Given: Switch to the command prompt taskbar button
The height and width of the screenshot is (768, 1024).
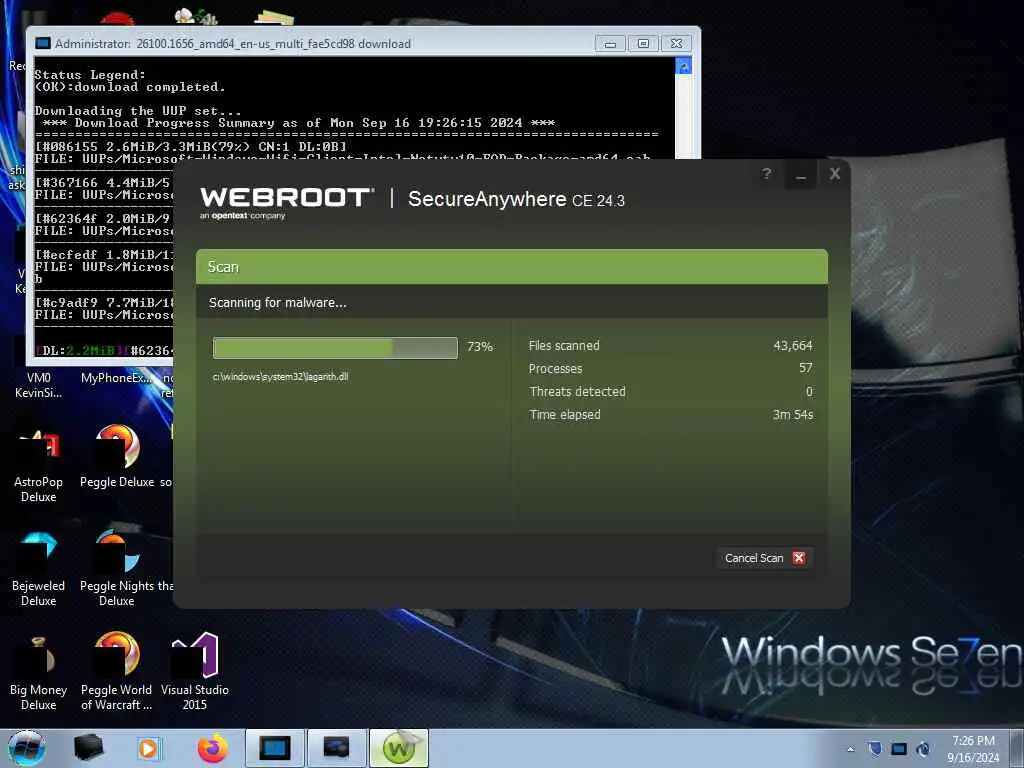Looking at the screenshot, I should [x=274, y=748].
